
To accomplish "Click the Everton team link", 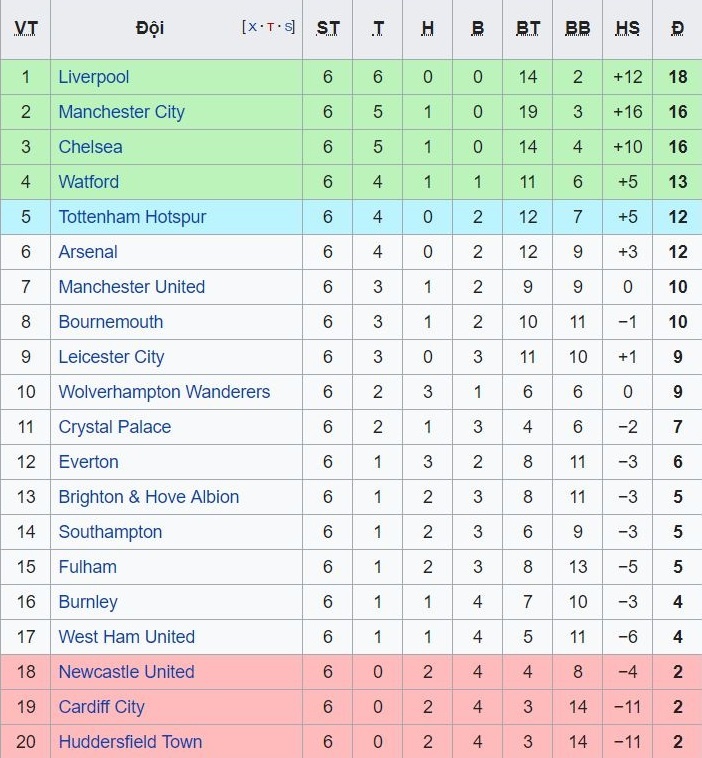I will point(88,462).
